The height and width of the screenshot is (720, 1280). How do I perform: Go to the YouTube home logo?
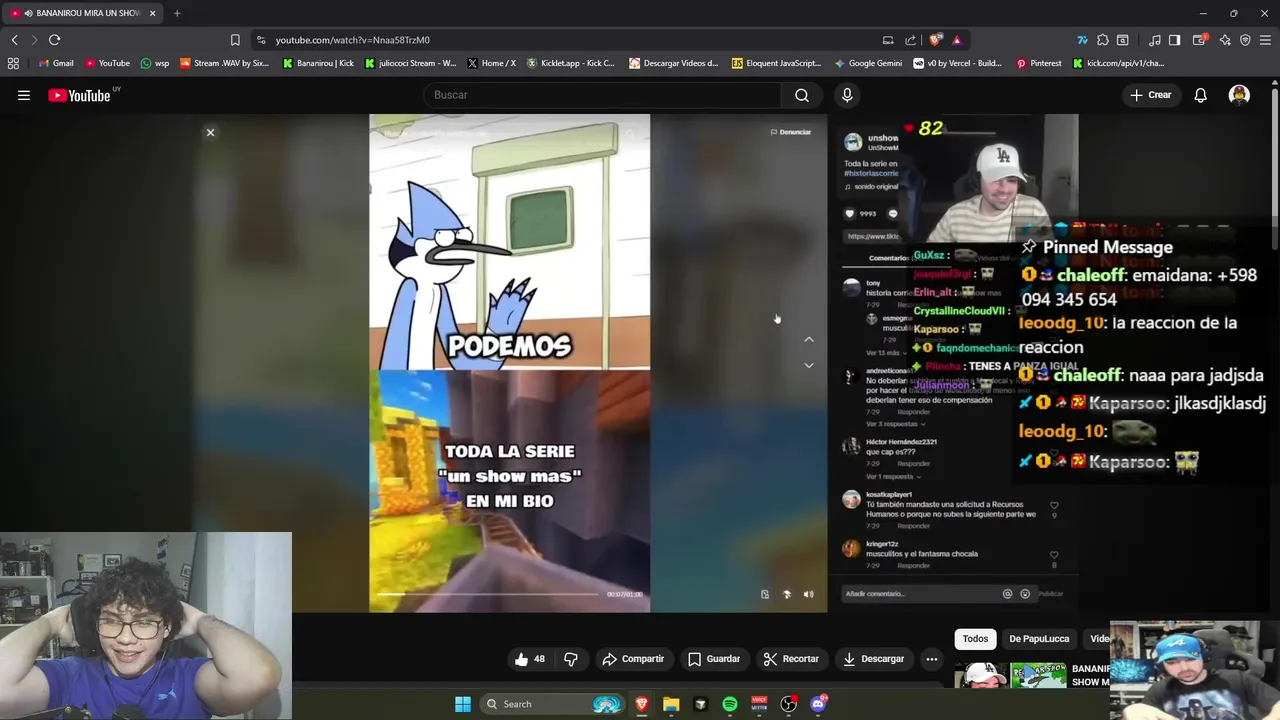80,95
